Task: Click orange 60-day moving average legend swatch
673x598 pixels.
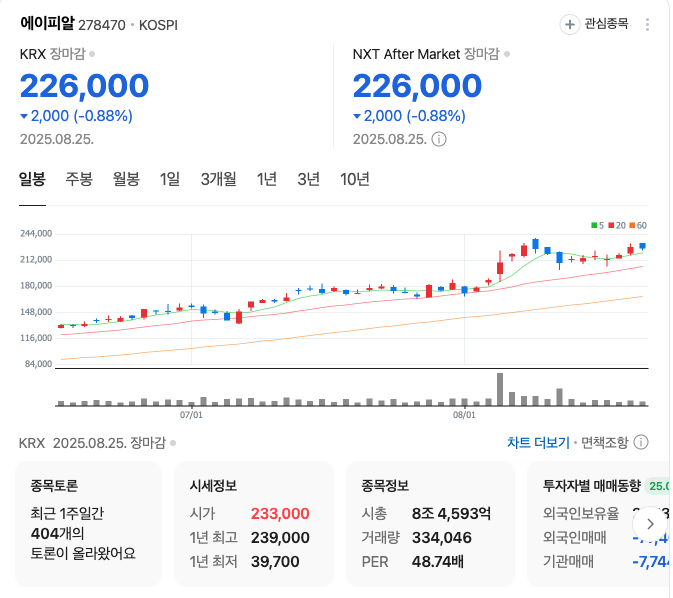Action: click(x=632, y=225)
